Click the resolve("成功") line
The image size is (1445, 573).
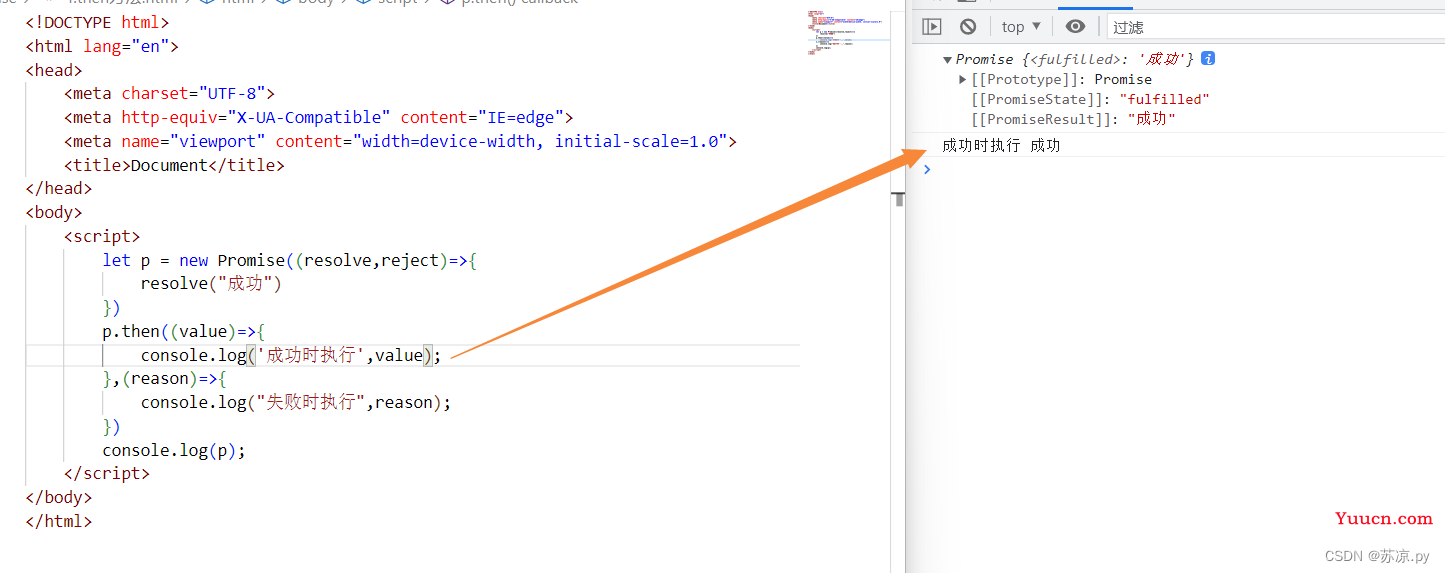pos(211,284)
